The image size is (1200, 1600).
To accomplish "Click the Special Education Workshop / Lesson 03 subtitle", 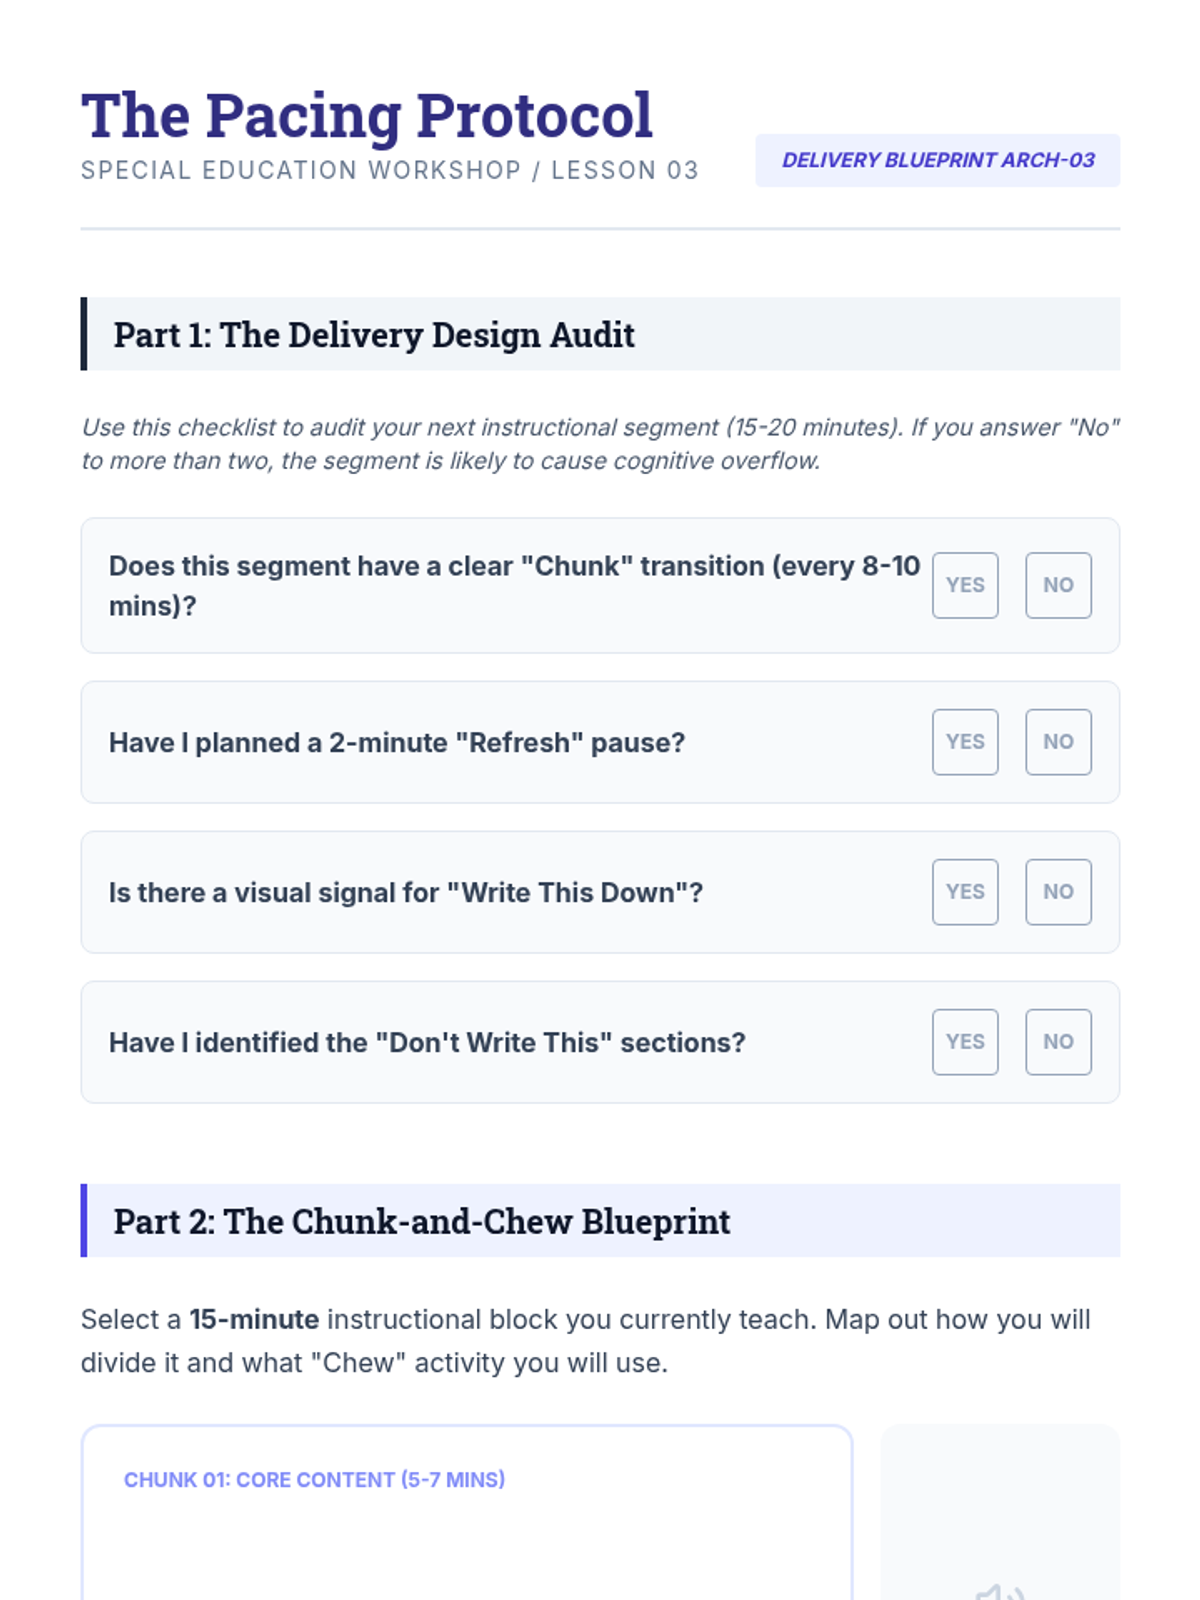I will pyautogui.click(x=389, y=171).
